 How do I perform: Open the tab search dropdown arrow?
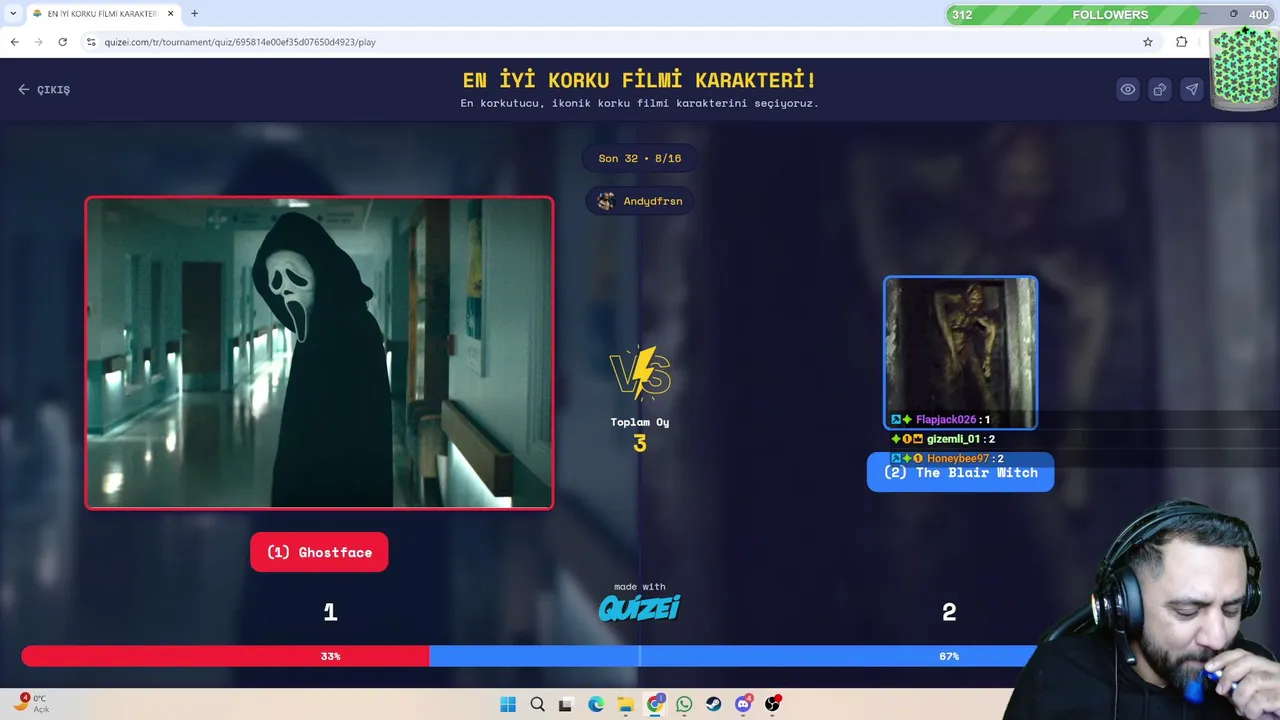click(14, 14)
